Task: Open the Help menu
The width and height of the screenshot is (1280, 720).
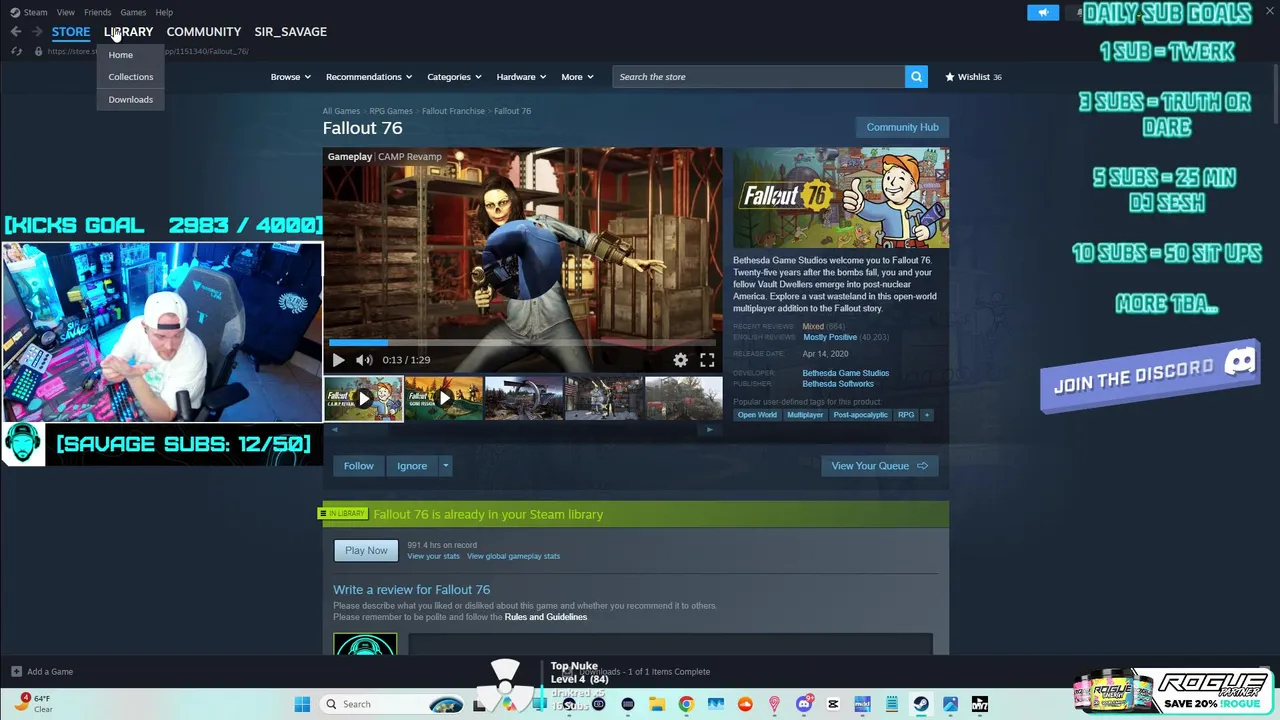Action: click(x=164, y=12)
